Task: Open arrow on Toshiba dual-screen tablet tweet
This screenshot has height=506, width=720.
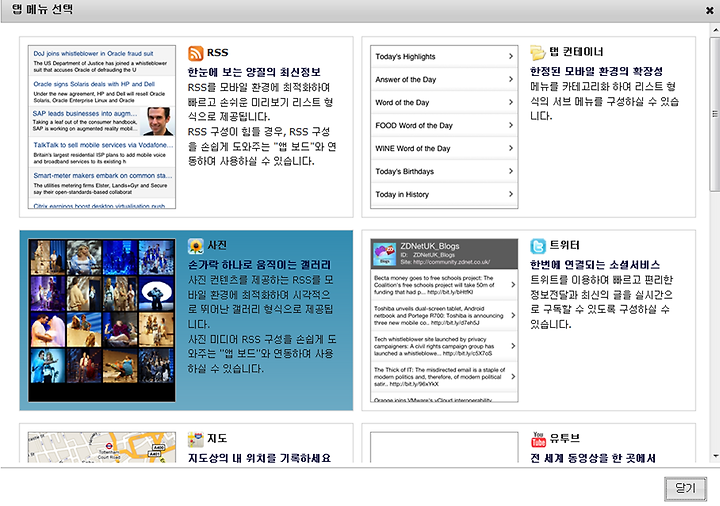Action: 513,315
